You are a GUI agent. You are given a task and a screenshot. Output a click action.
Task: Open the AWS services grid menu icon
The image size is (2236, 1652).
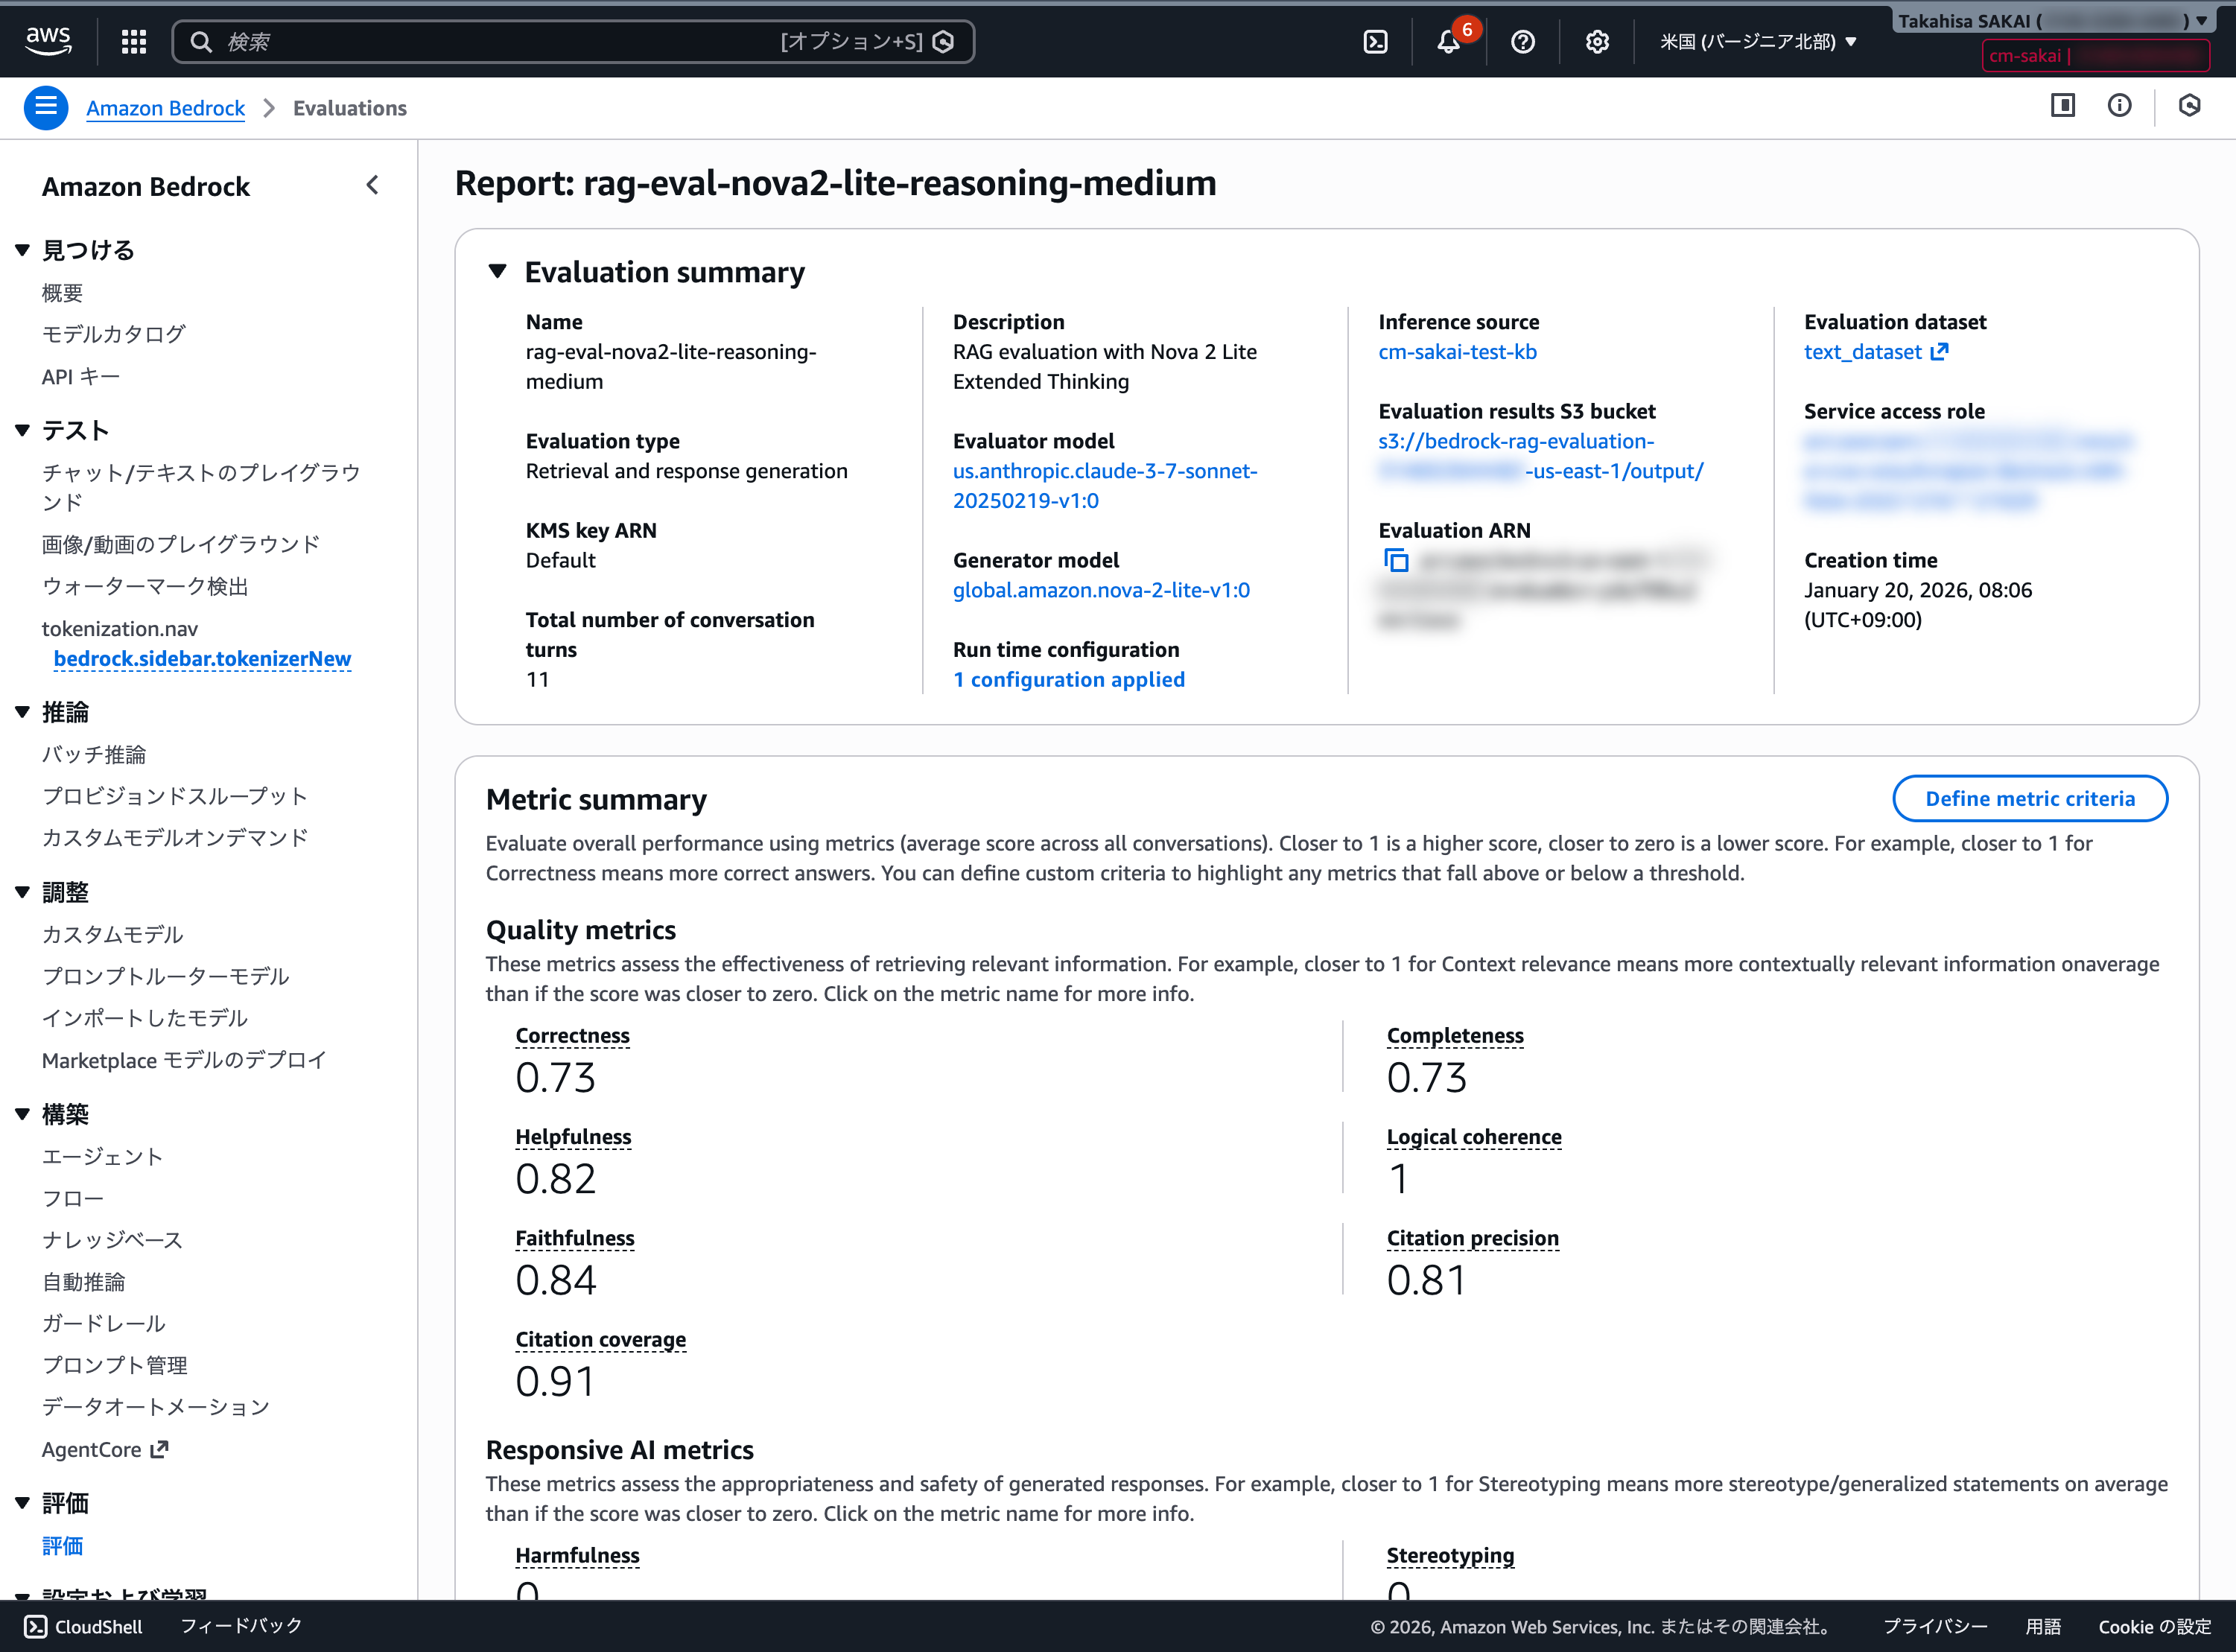(133, 41)
